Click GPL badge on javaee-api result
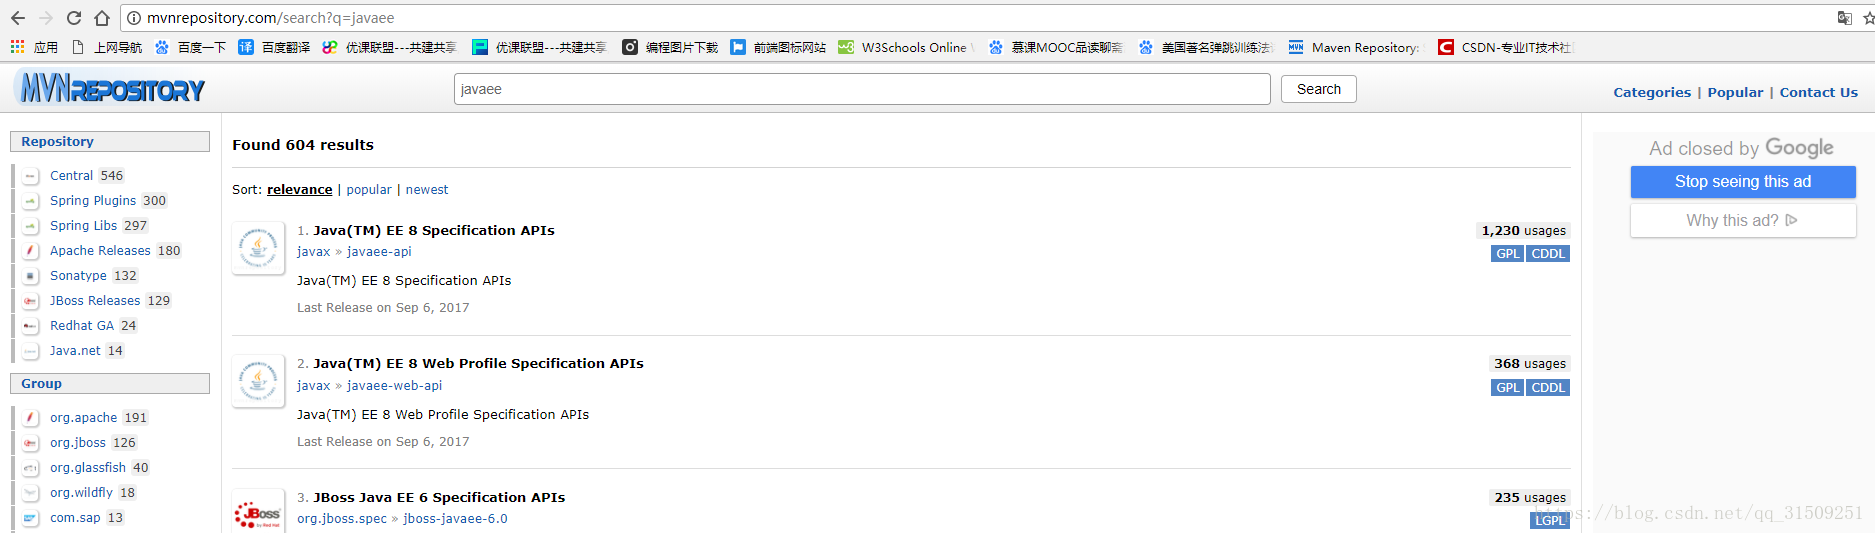1875x533 pixels. 1507,254
